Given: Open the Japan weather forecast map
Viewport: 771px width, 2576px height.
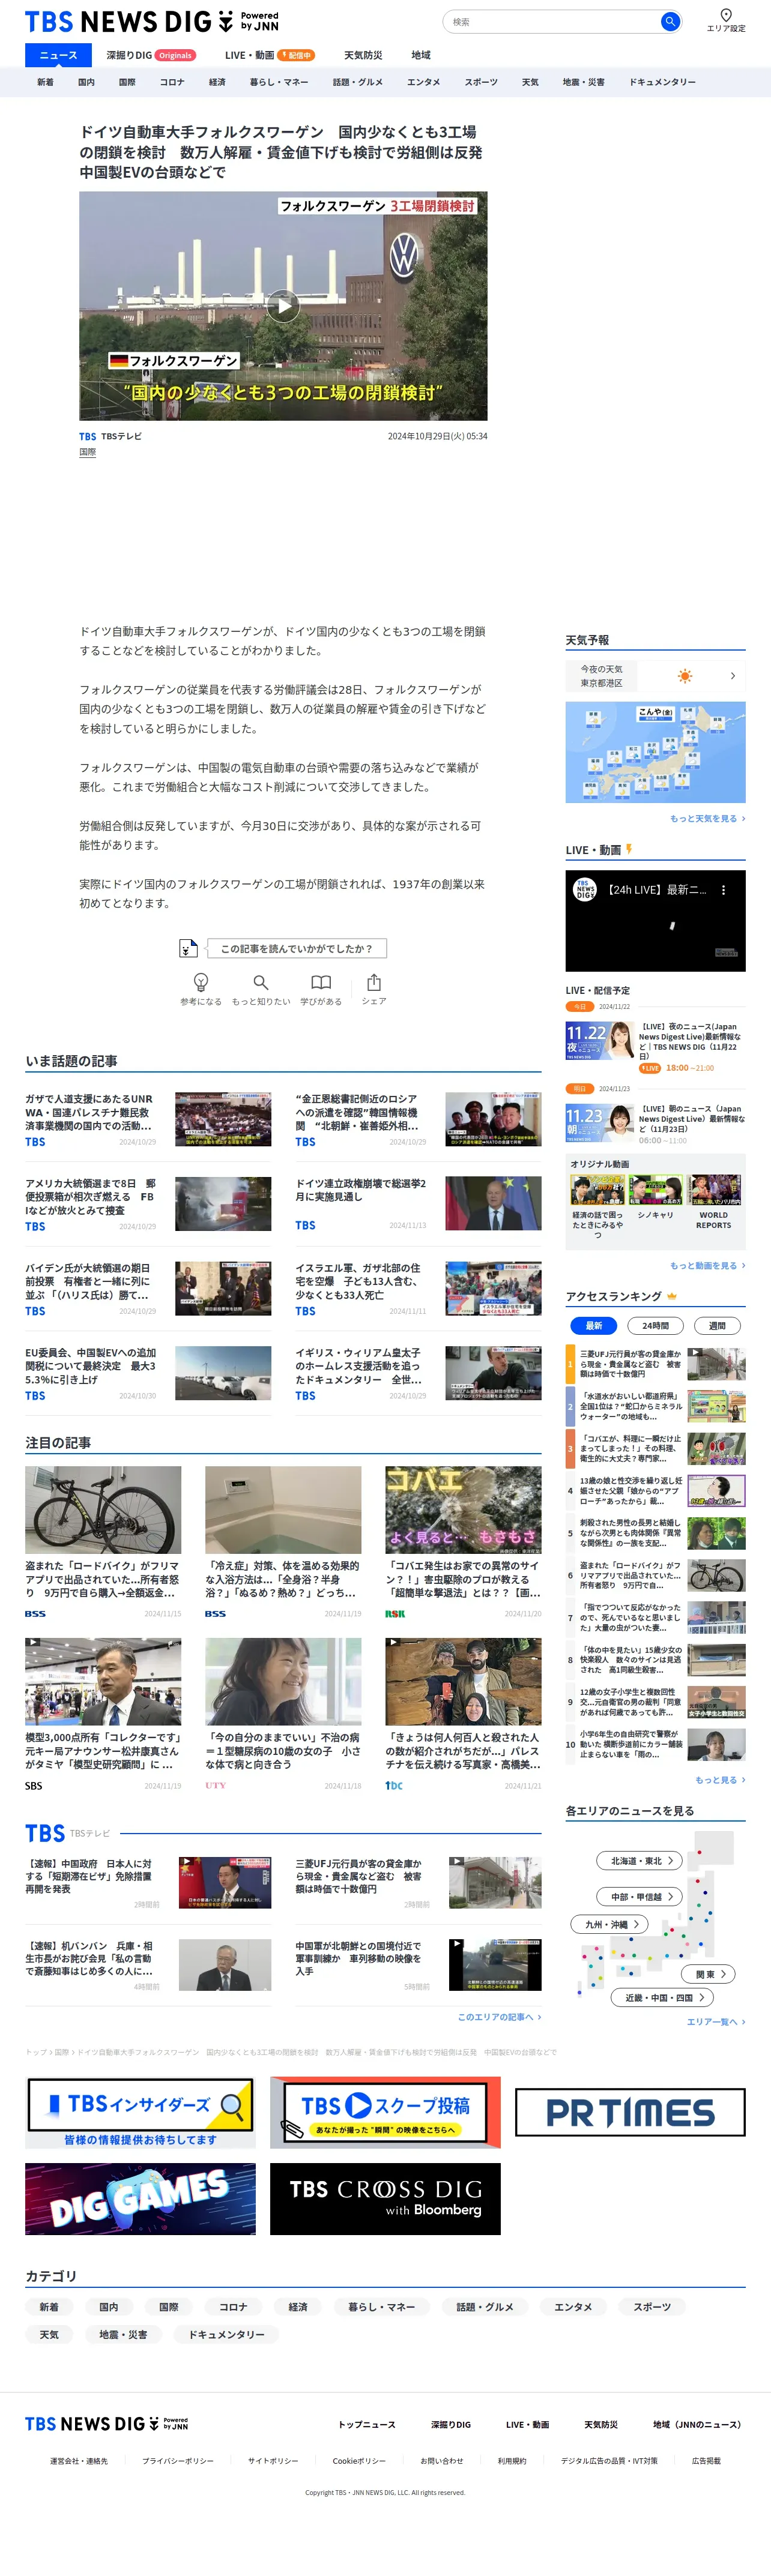Looking at the screenshot, I should point(655,752).
